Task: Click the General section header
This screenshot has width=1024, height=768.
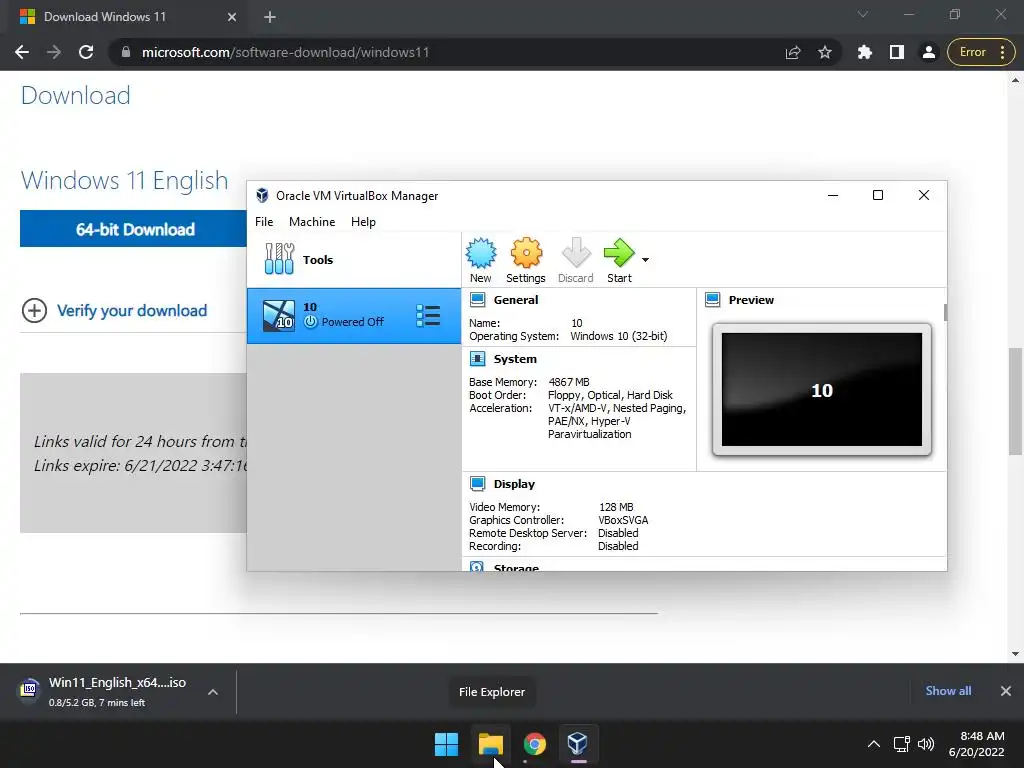Action: (x=516, y=300)
